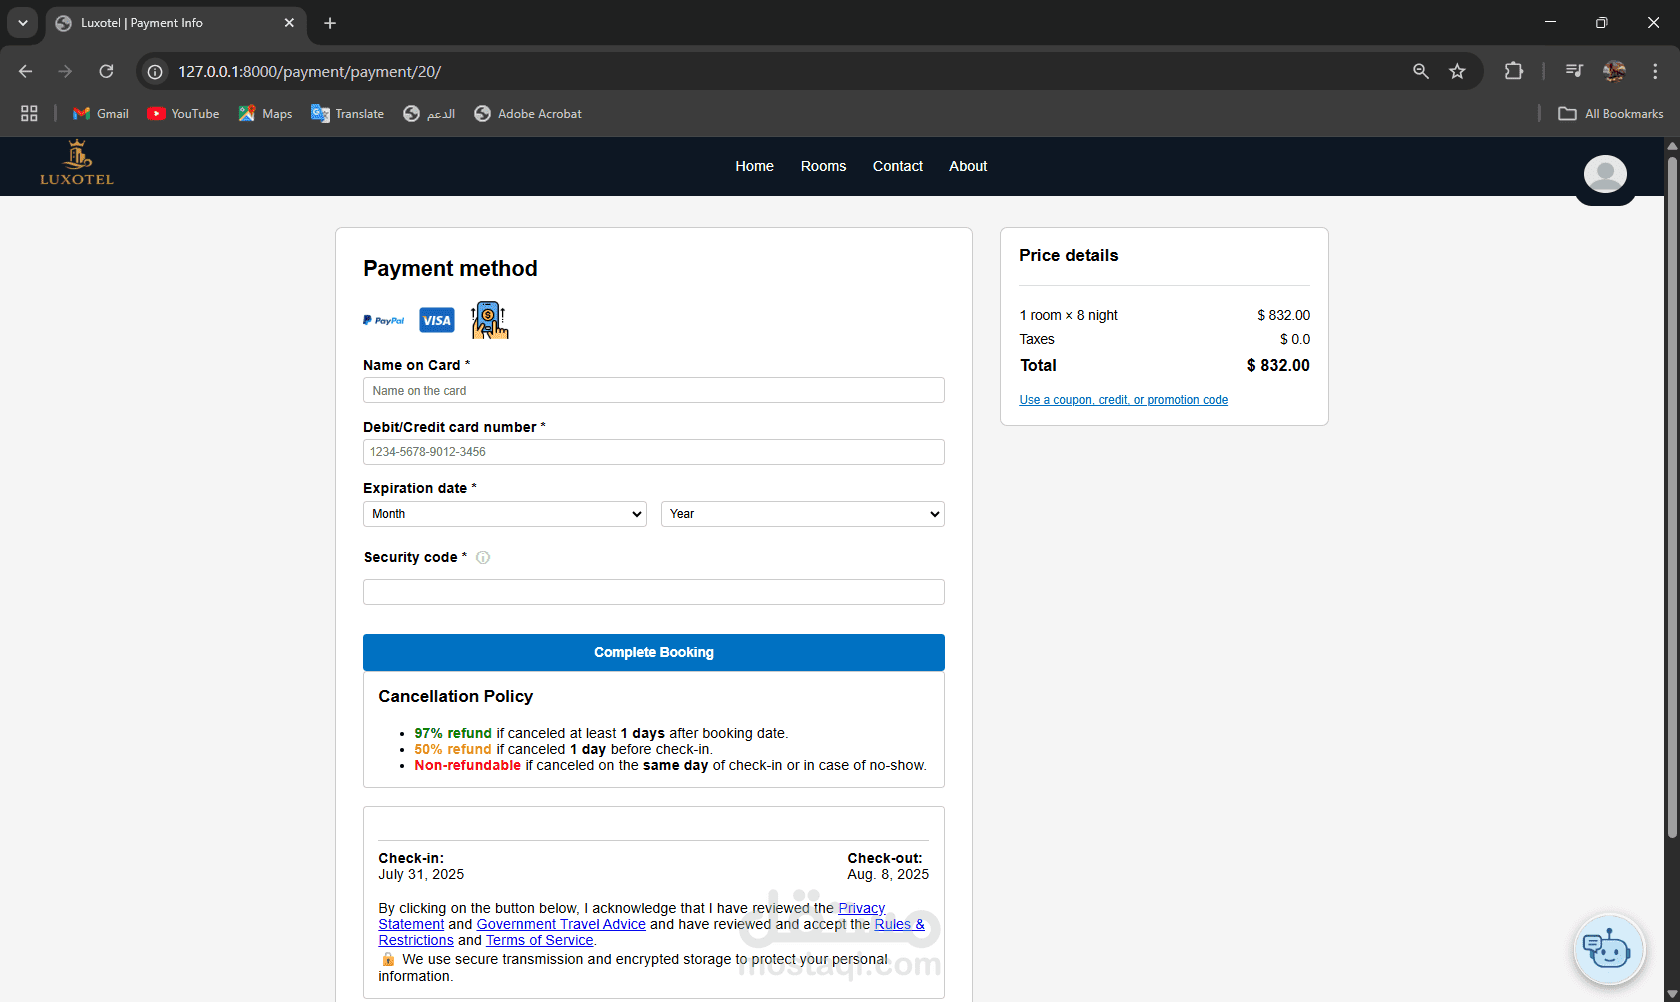This screenshot has width=1680, height=1002.
Task: Select the PayPal payment icon
Action: pyautogui.click(x=383, y=320)
